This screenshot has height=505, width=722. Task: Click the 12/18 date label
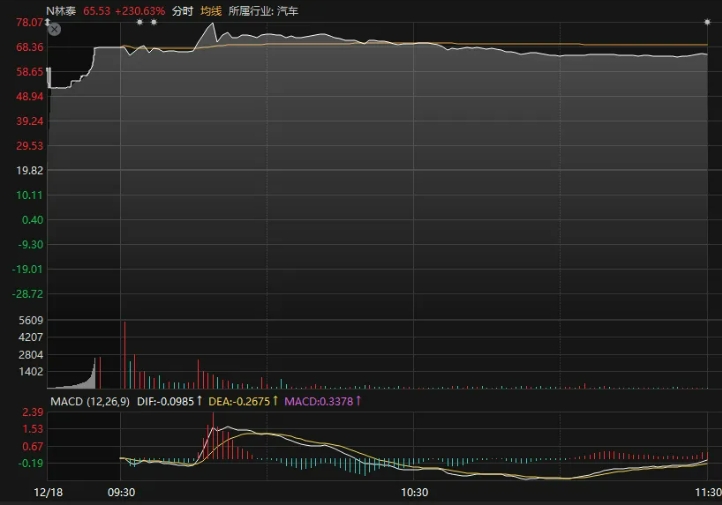48,492
